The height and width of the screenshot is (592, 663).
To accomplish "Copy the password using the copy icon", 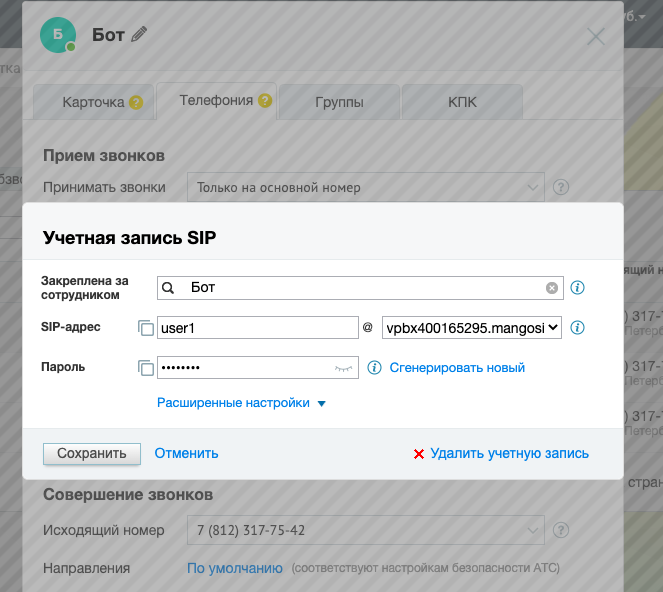I will [x=146, y=368].
